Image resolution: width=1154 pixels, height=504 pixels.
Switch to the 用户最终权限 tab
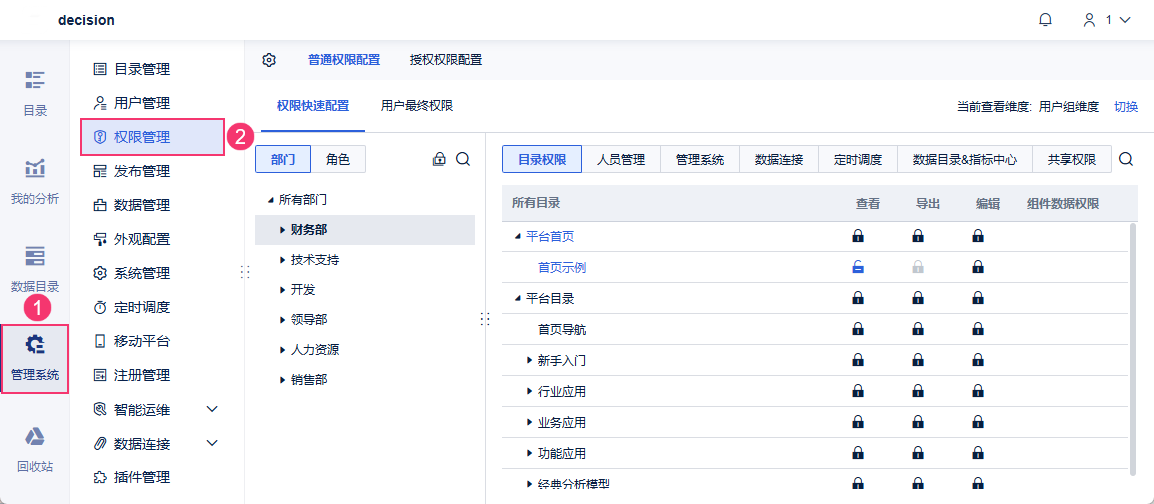417,106
